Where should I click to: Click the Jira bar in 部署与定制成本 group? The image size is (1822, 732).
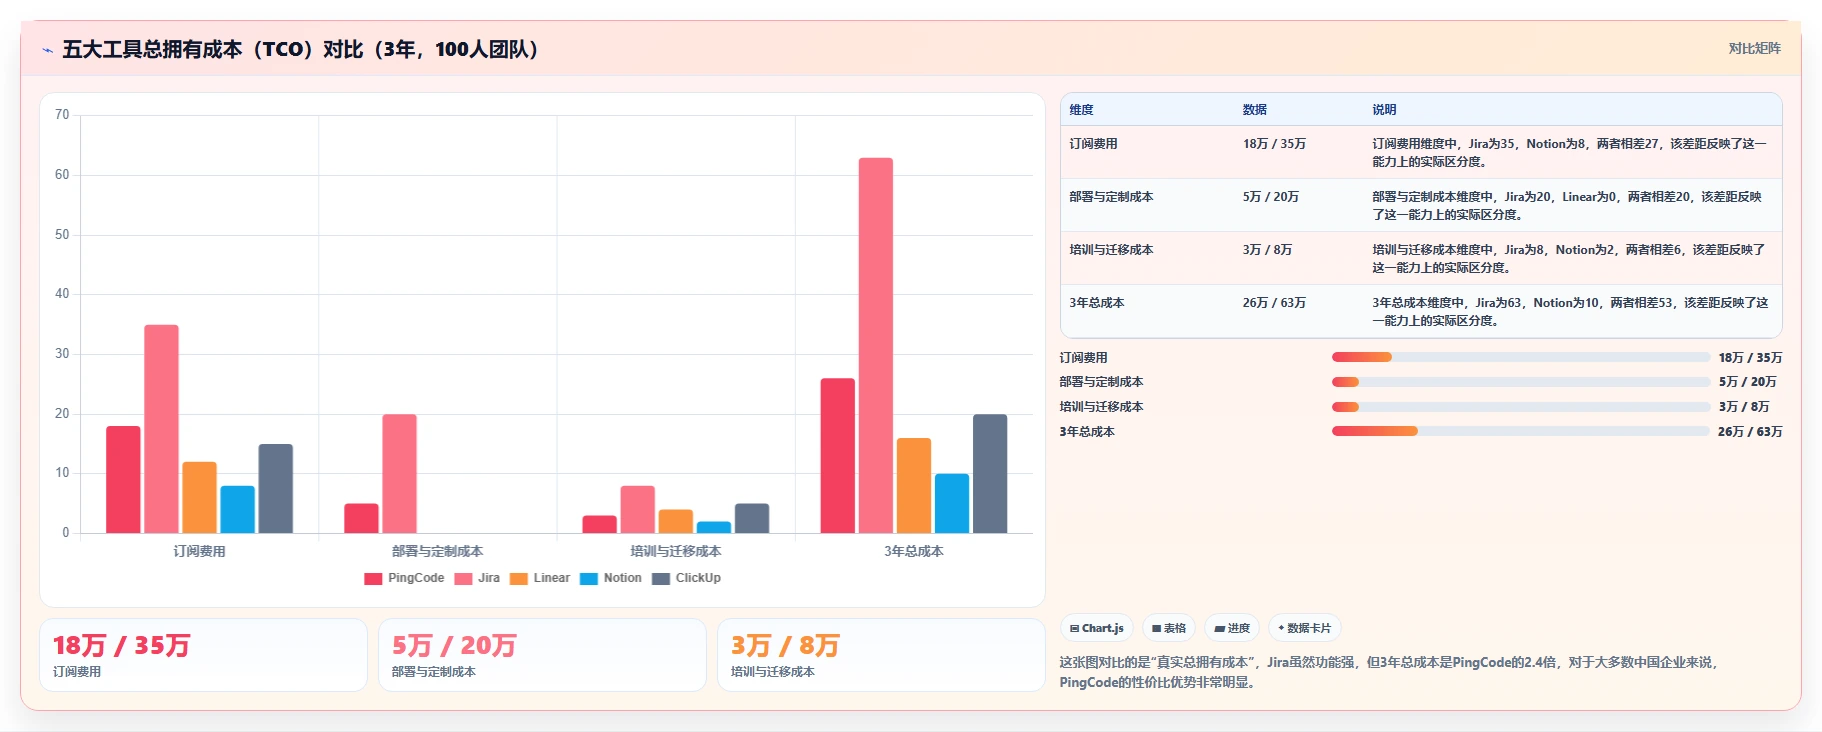(399, 474)
